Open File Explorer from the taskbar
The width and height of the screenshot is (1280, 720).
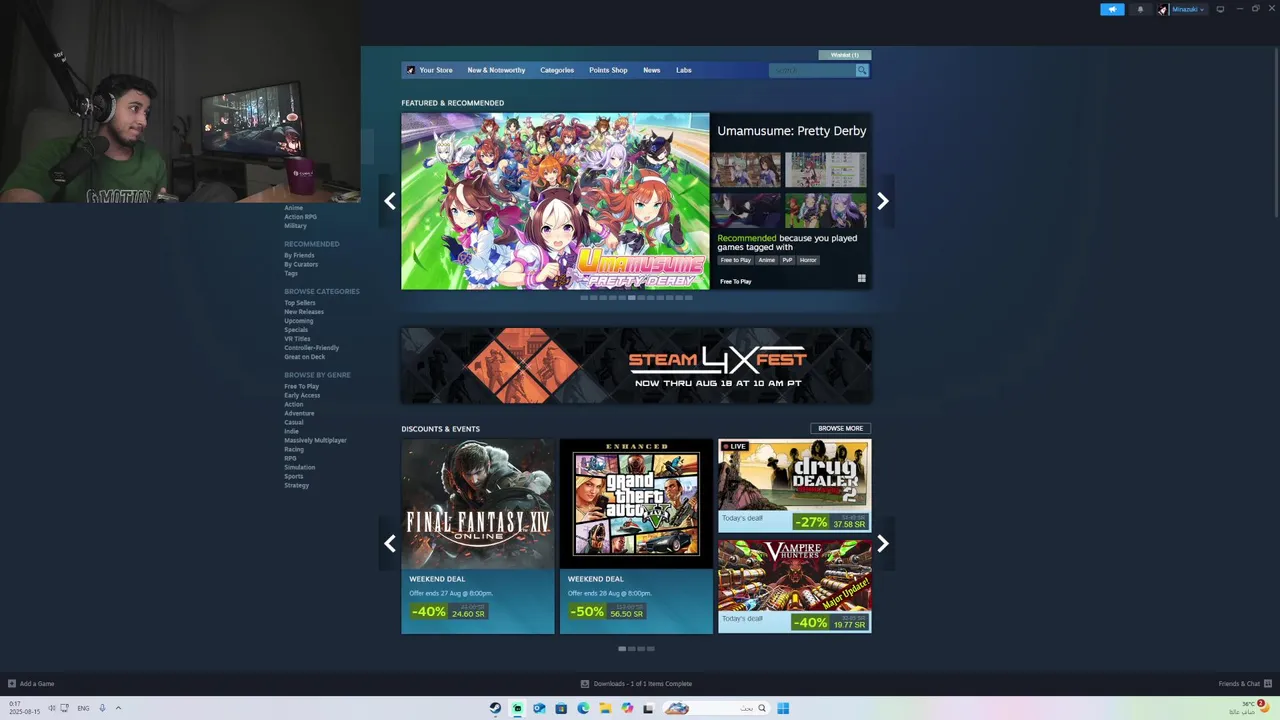[605, 708]
